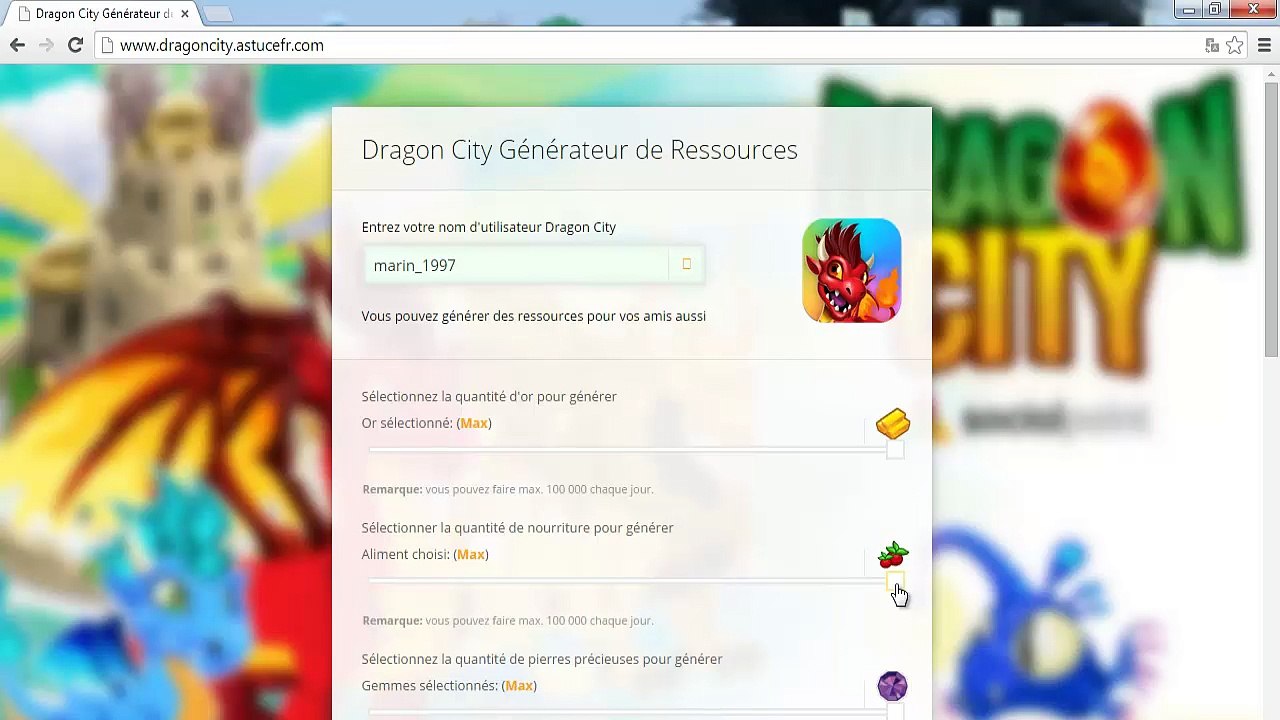1280x720 pixels.
Task: Click the Remarque note under the food slider
Action: (x=508, y=620)
